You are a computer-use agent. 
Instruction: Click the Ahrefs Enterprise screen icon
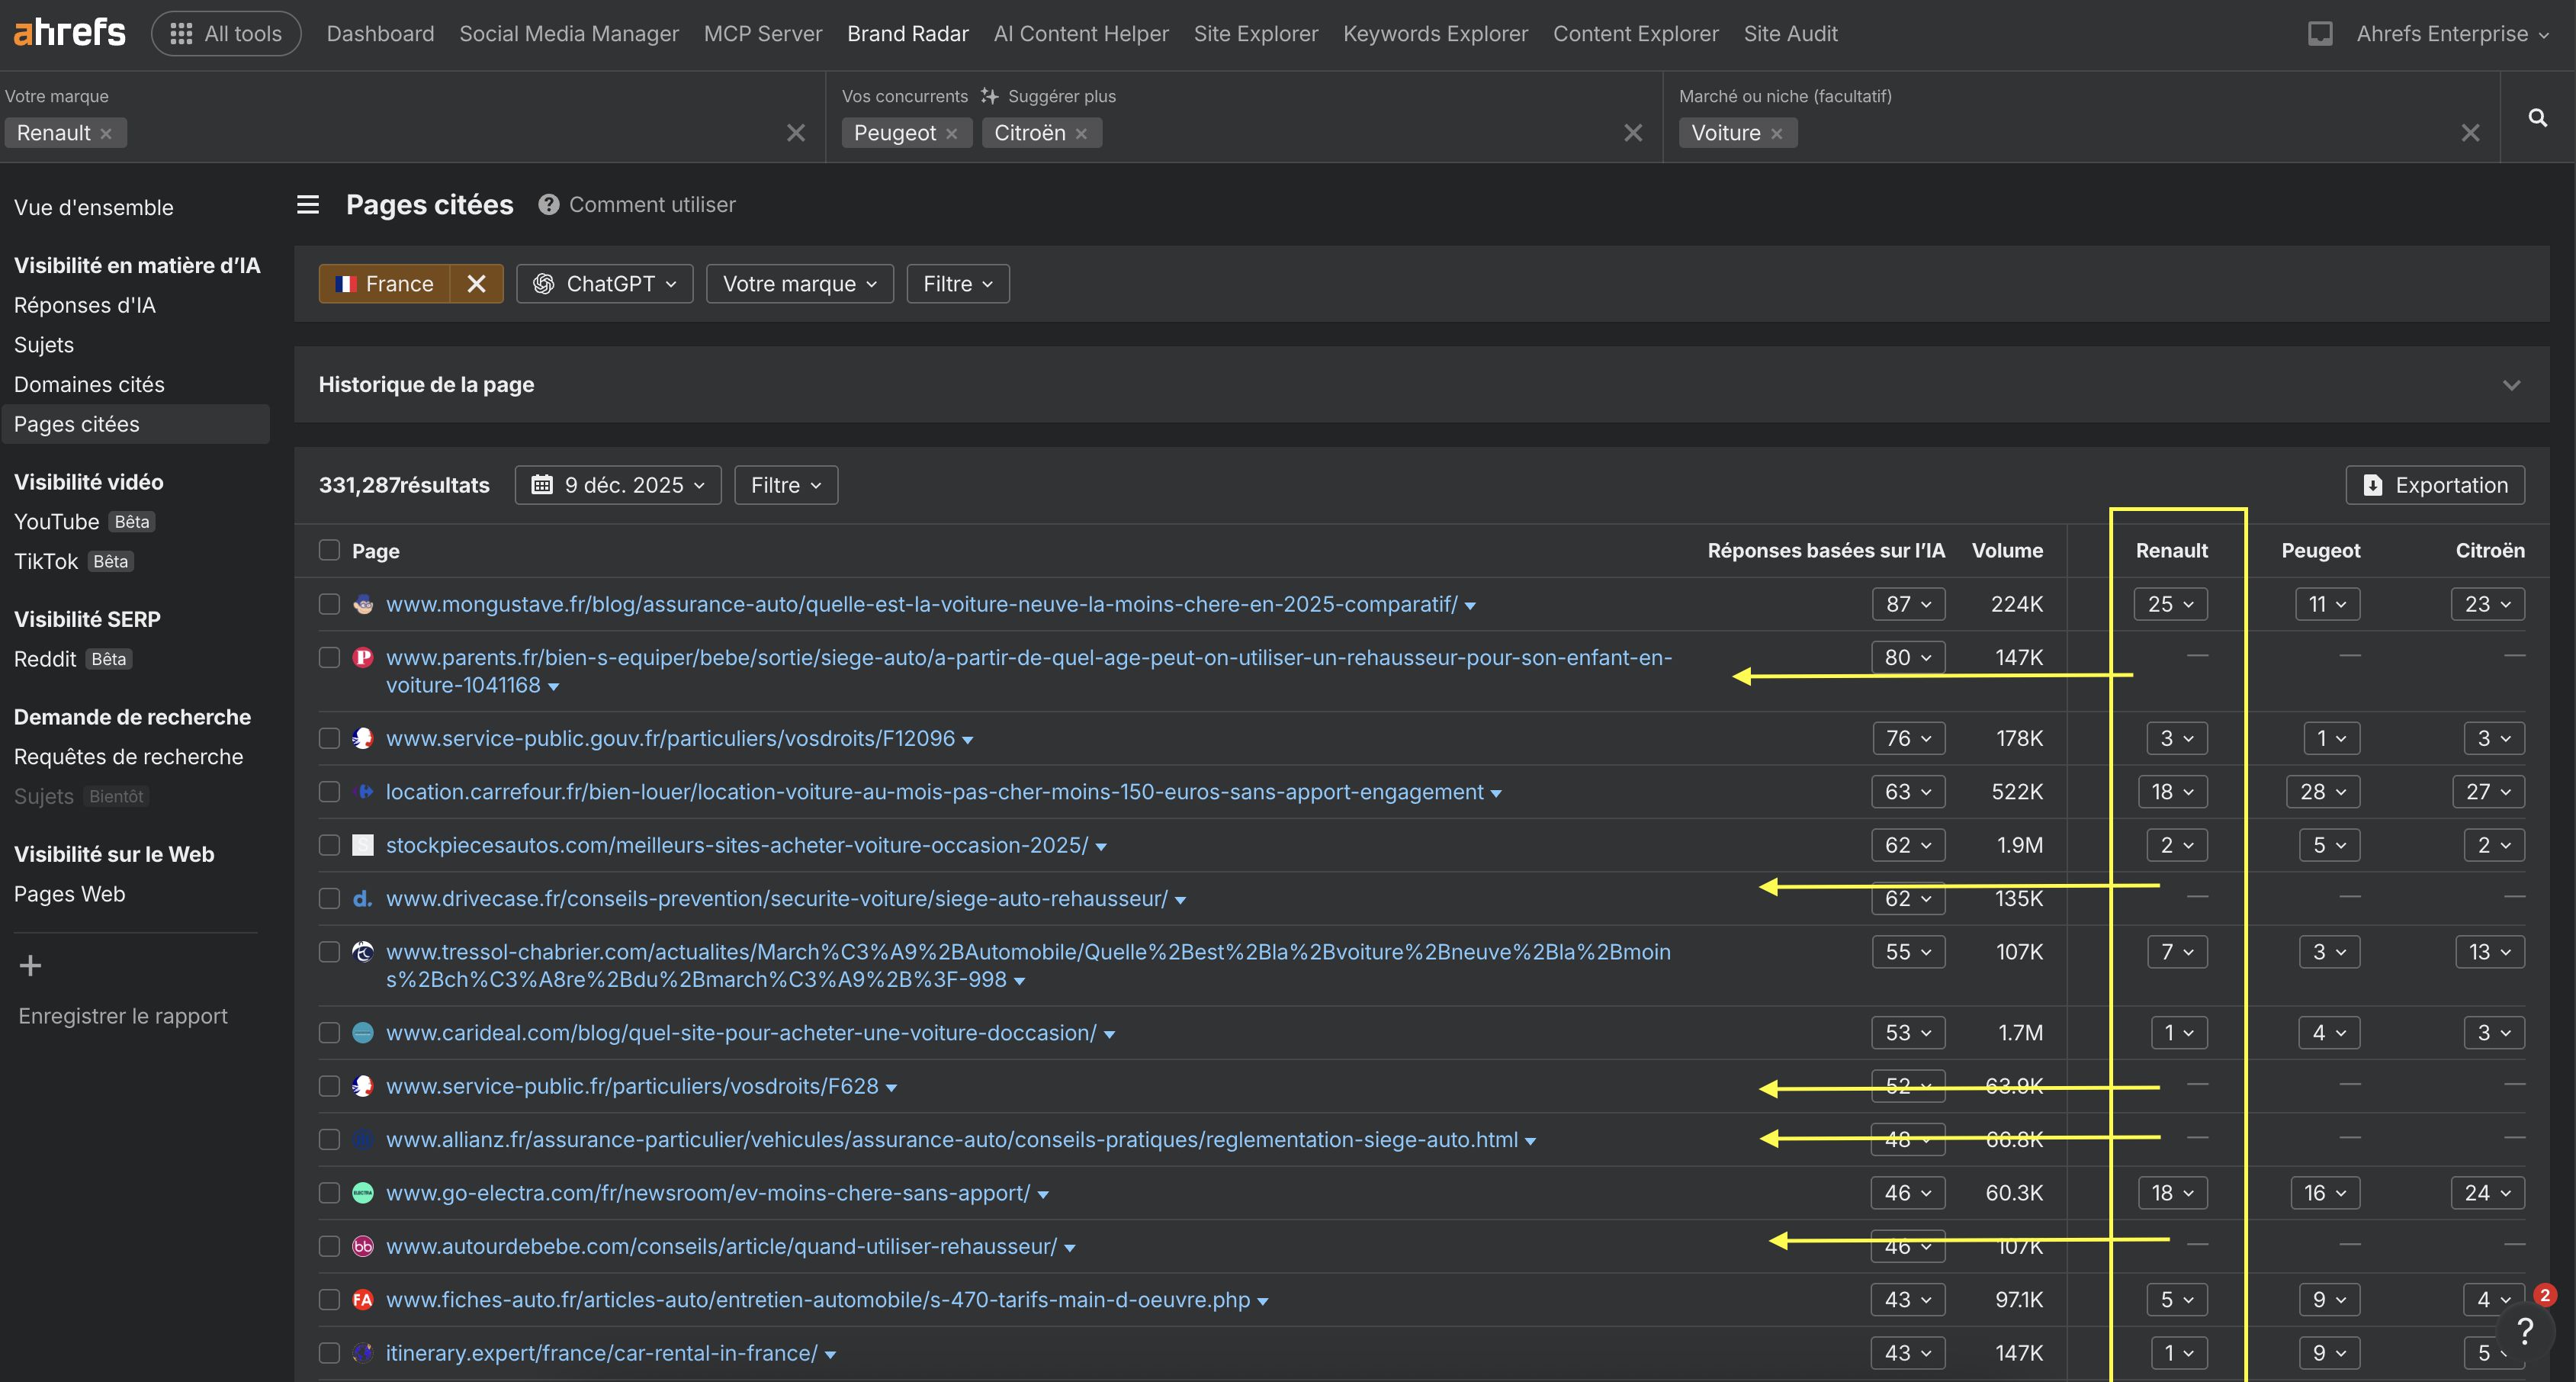[x=2320, y=33]
